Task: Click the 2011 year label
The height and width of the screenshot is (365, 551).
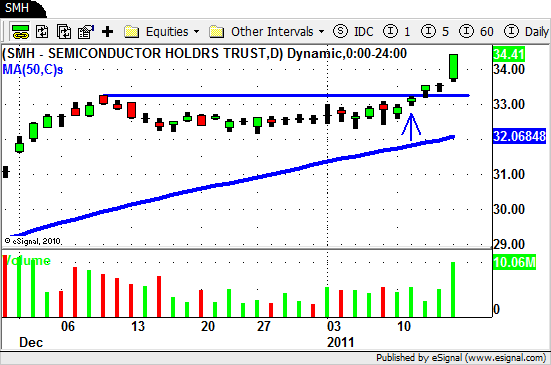Action: click(x=341, y=342)
